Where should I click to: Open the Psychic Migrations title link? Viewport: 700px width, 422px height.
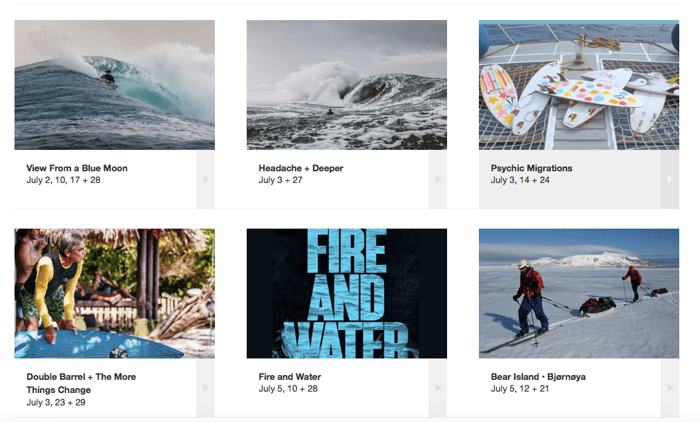(531, 168)
